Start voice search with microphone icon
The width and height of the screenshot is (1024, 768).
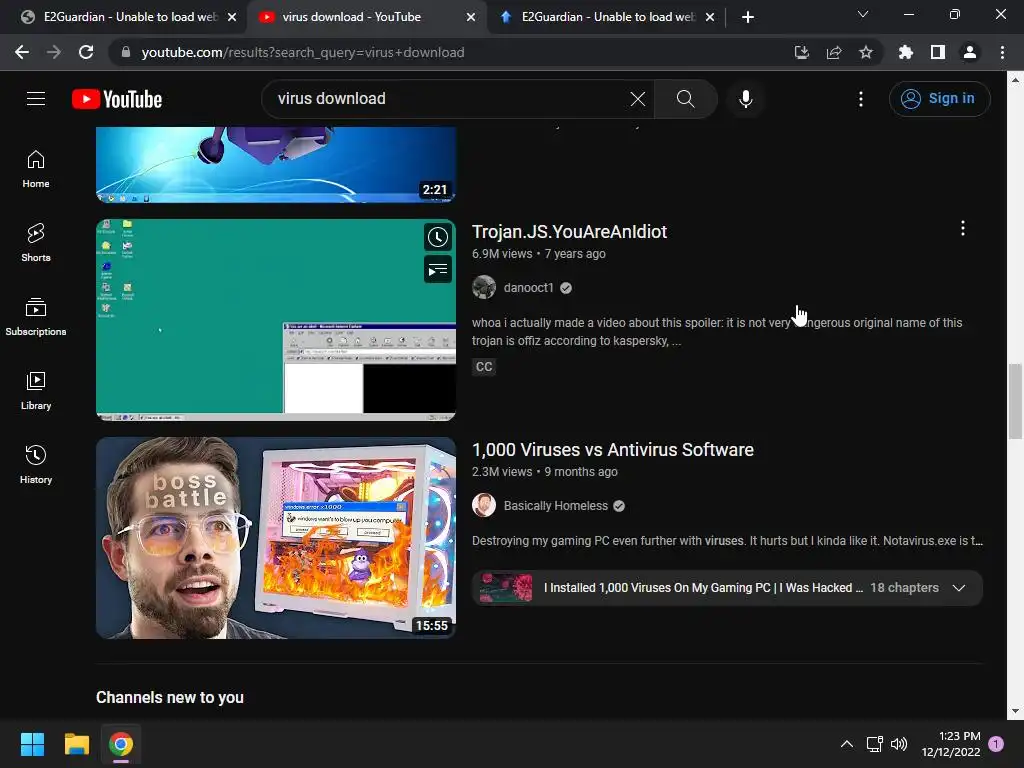click(745, 99)
